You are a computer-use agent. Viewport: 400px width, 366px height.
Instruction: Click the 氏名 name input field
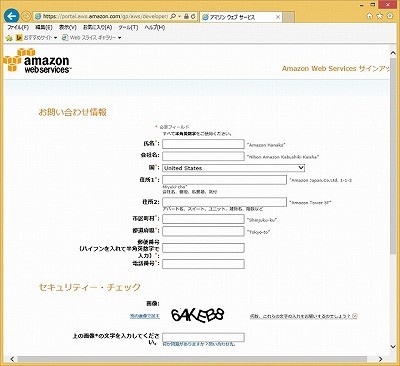pyautogui.click(x=203, y=144)
